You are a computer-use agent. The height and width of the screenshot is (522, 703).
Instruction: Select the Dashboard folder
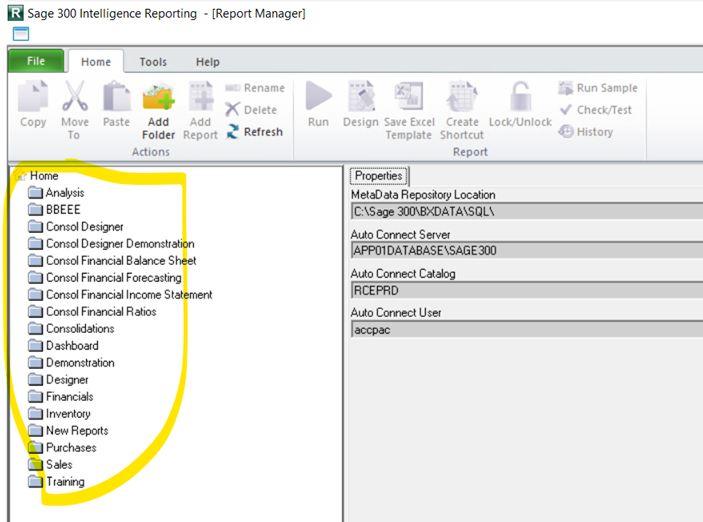[63, 346]
